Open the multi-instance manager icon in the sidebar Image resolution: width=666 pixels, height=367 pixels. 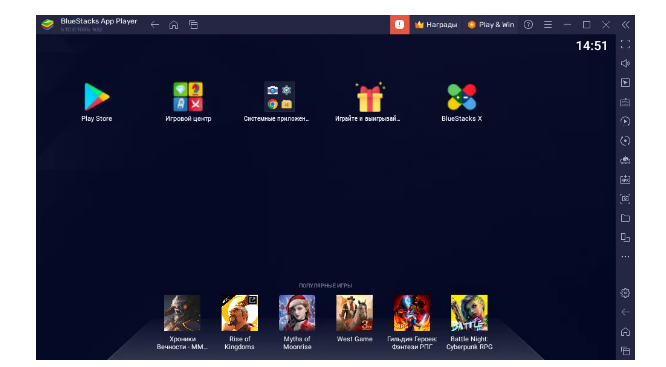pos(625,160)
